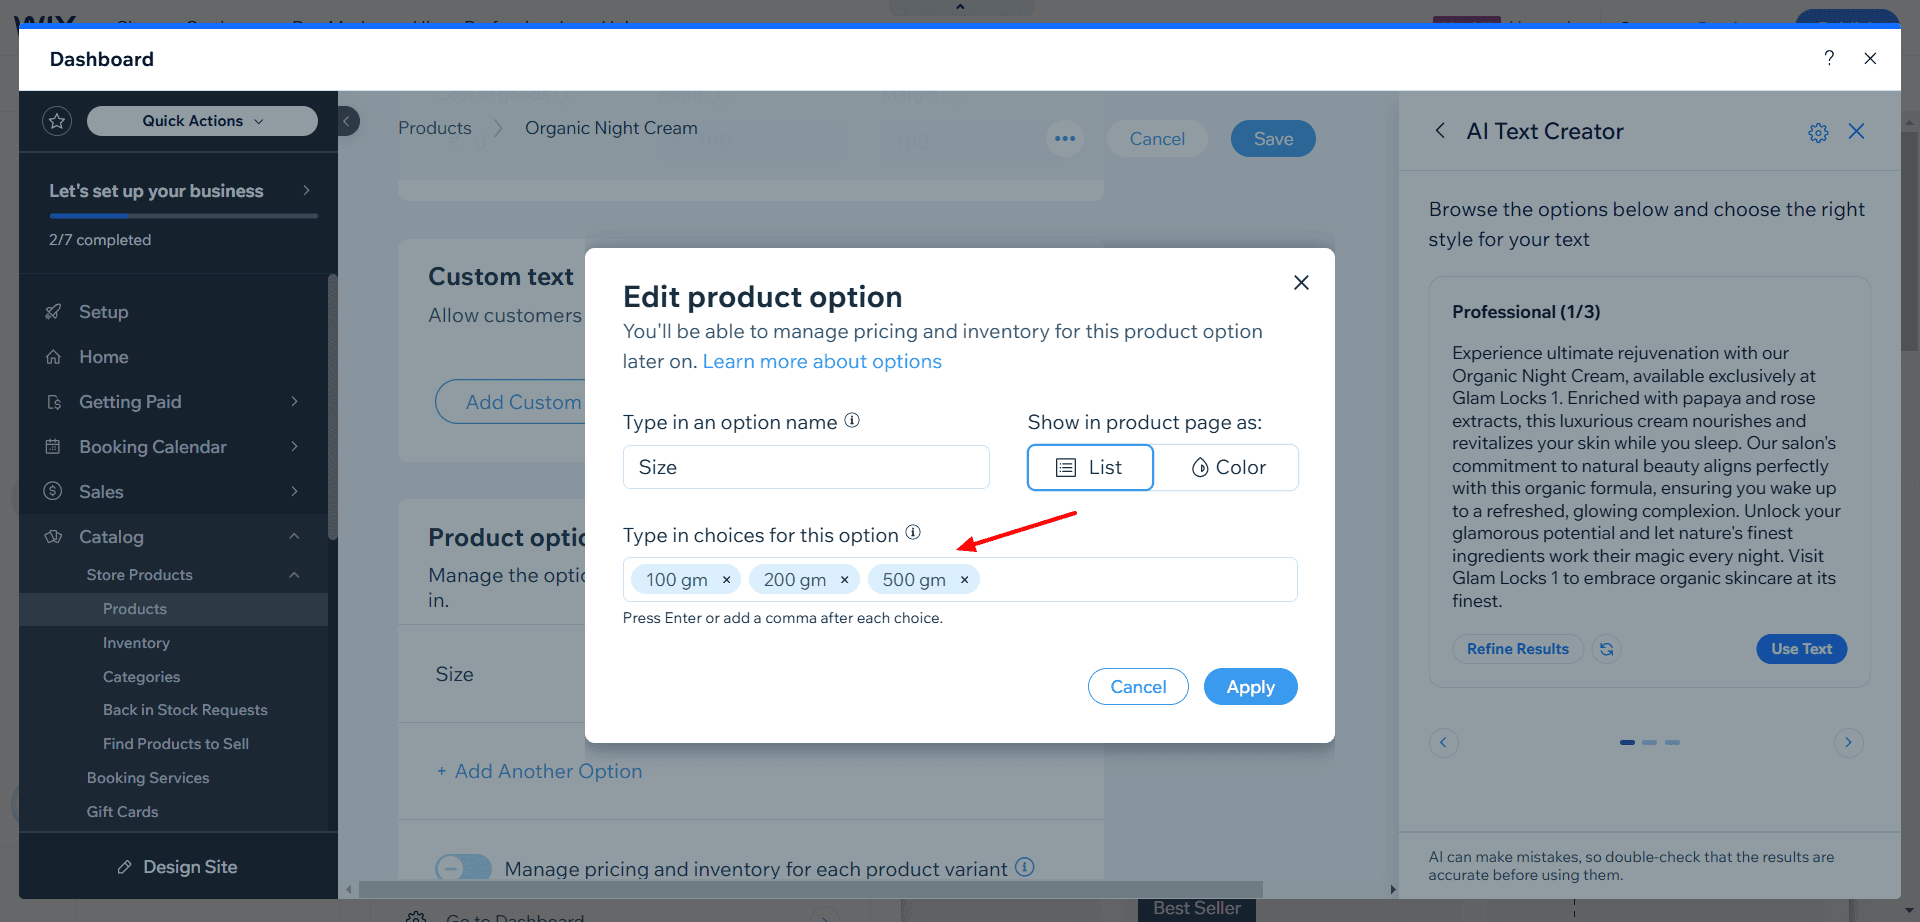Expand the Booking Calendar menu
The image size is (1920, 922).
click(294, 447)
